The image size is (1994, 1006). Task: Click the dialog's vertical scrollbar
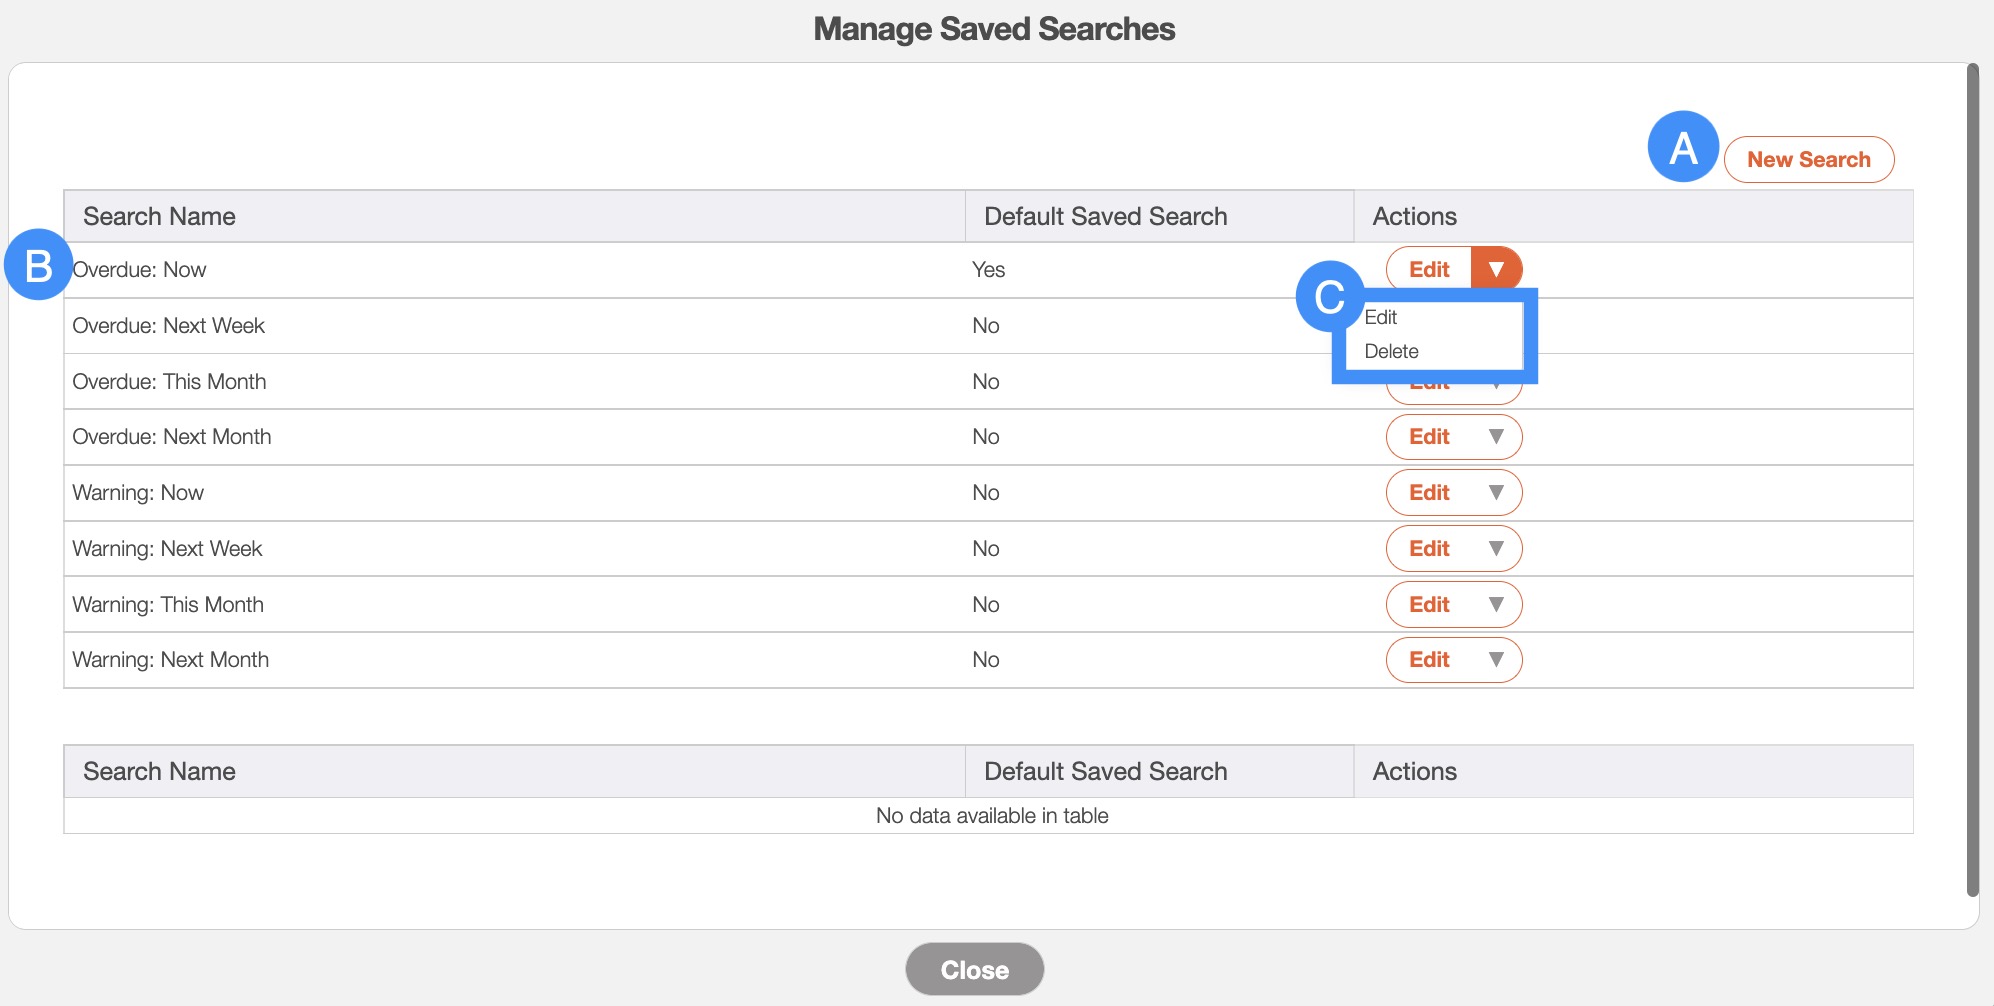coord(1972,480)
